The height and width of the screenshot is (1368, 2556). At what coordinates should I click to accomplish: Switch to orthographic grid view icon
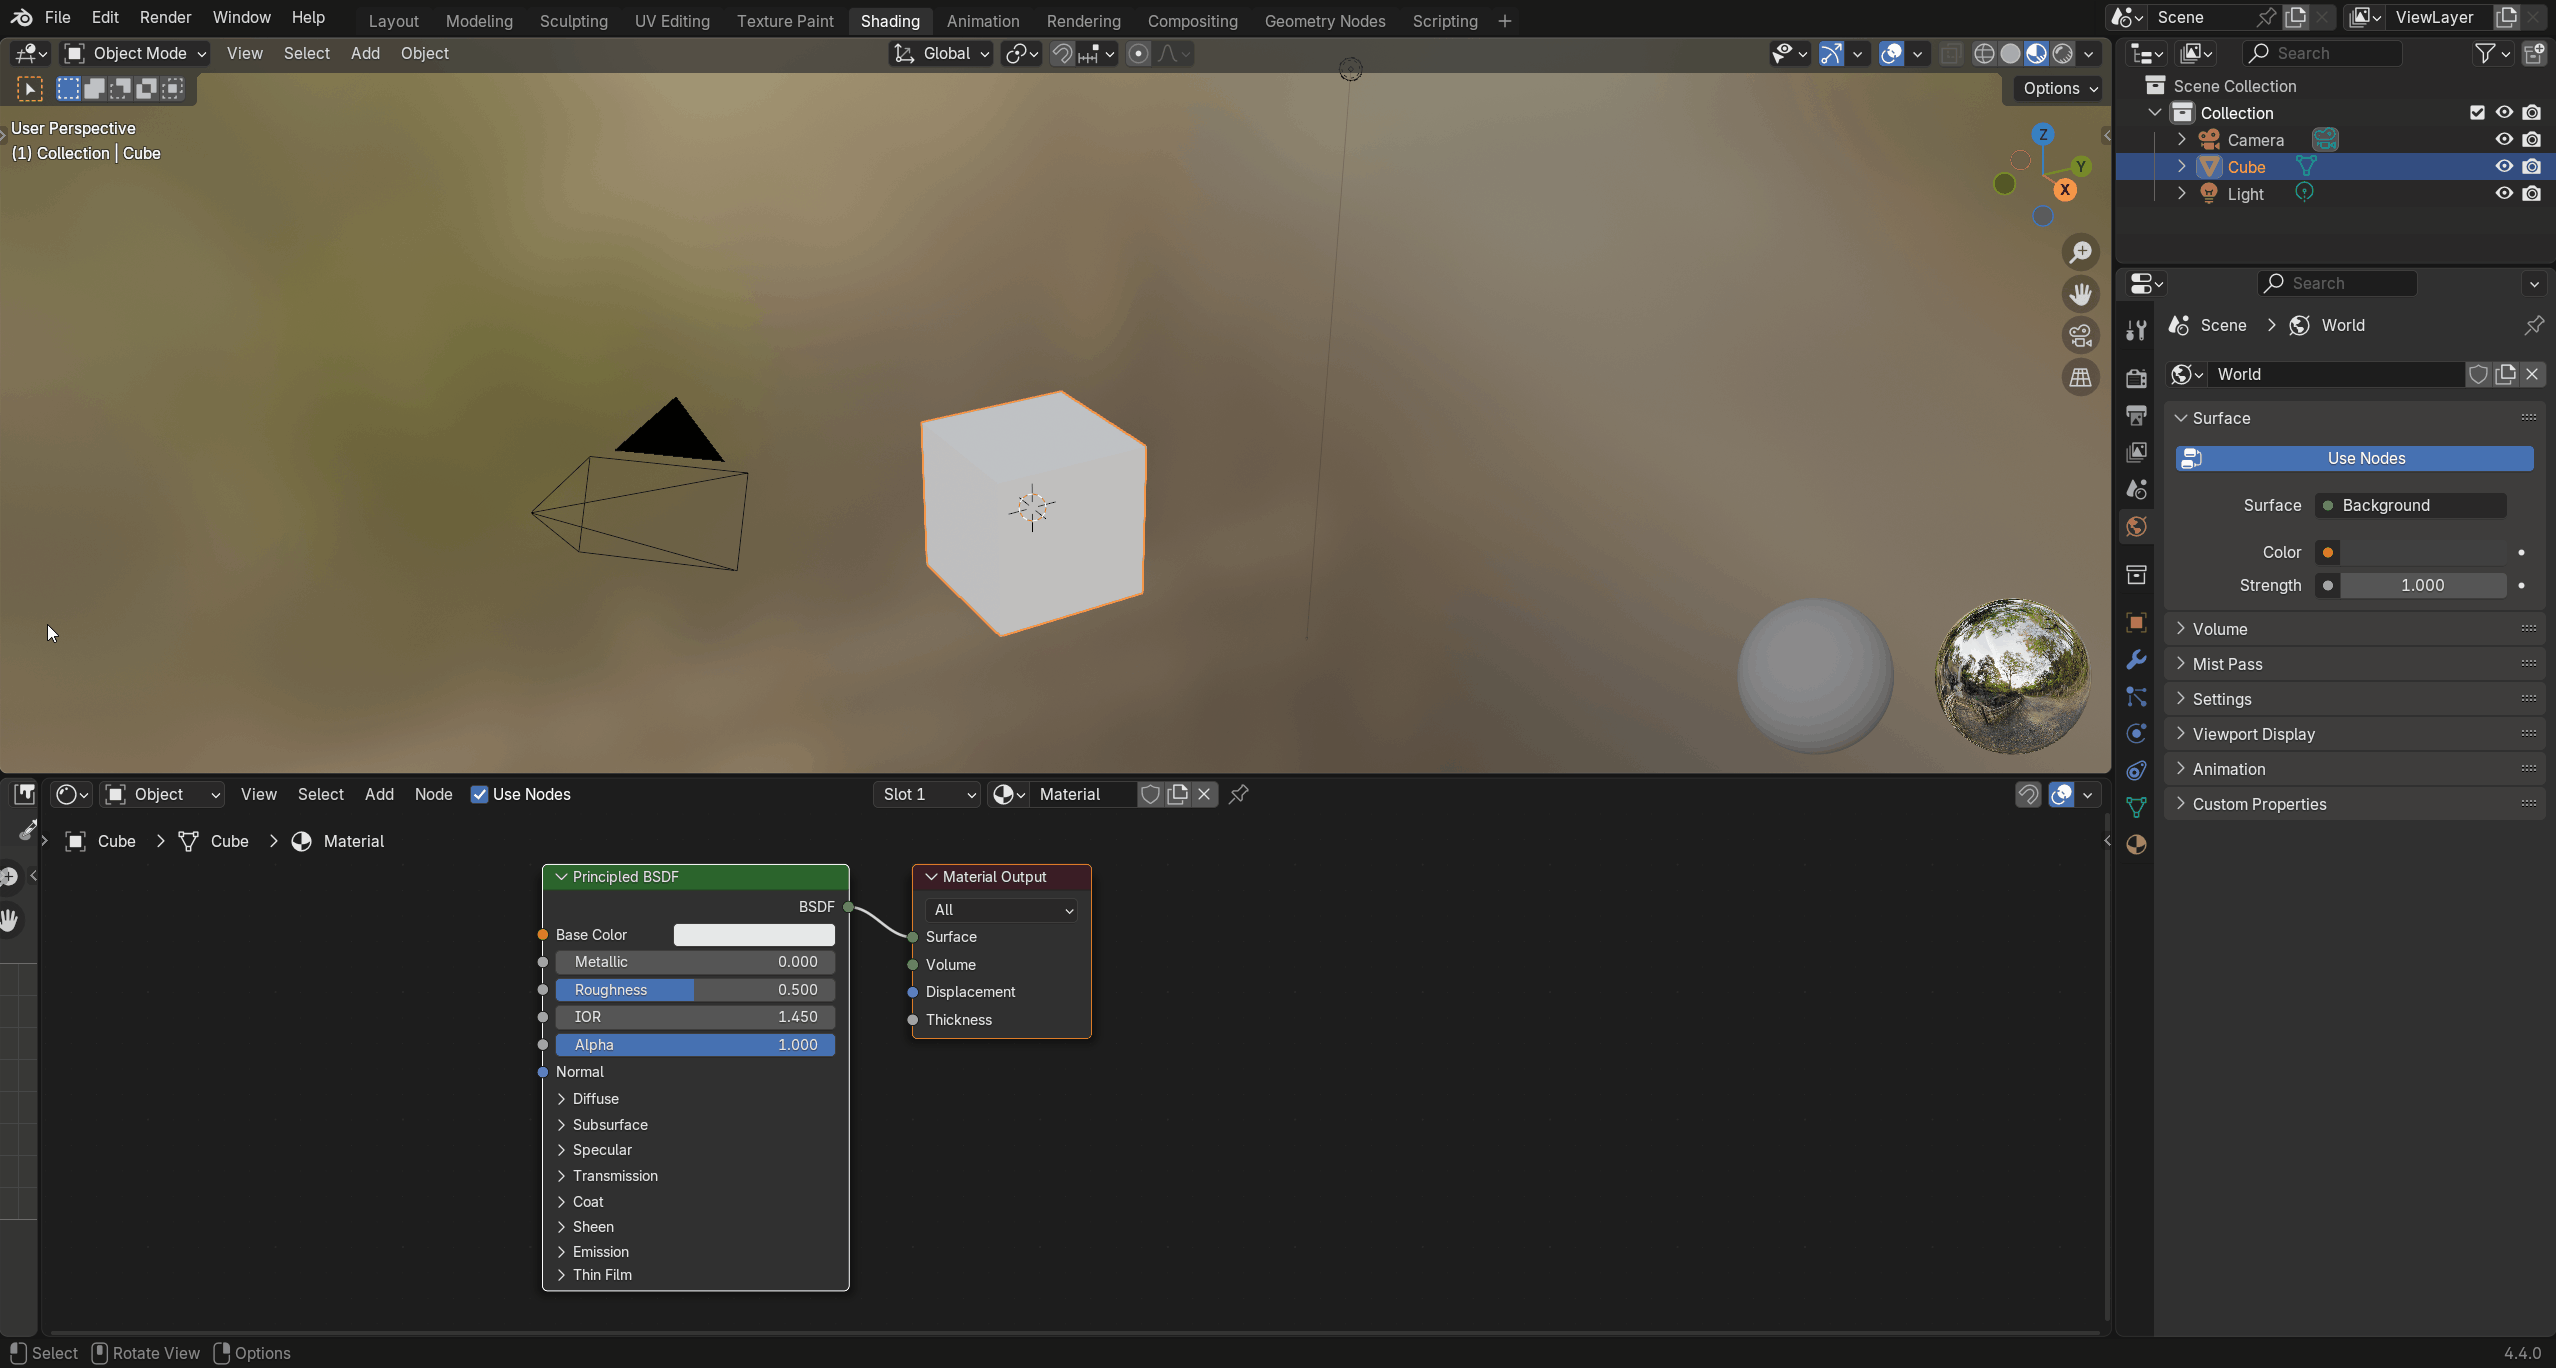(x=2080, y=378)
